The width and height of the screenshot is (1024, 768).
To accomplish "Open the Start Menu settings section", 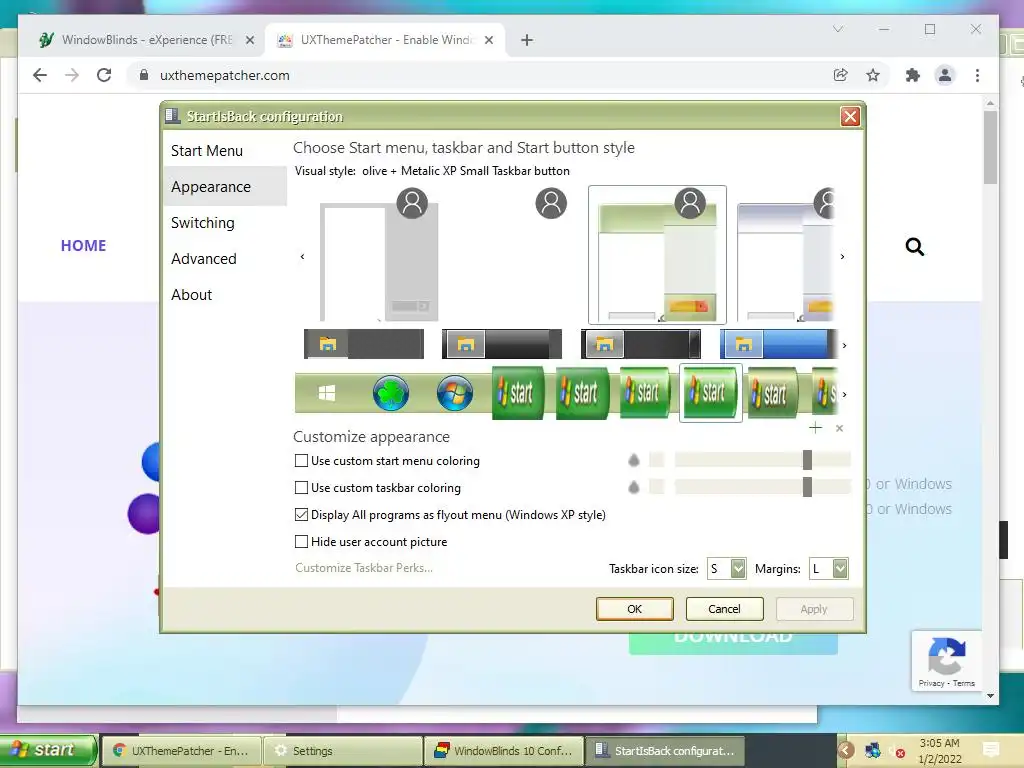I will 207,151.
